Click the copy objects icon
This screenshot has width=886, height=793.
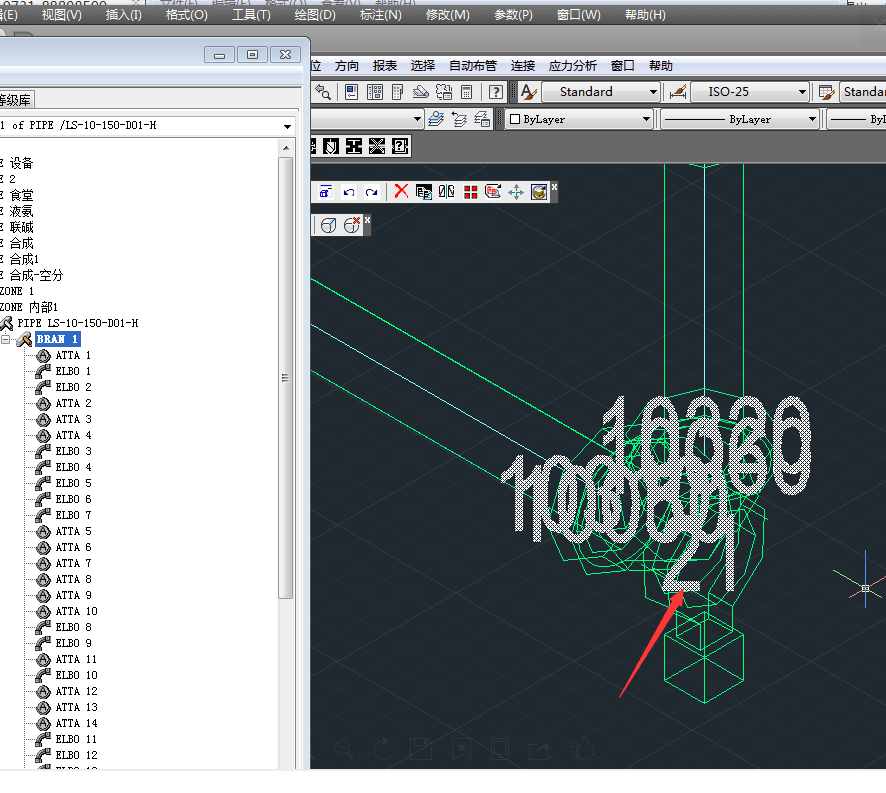click(424, 192)
